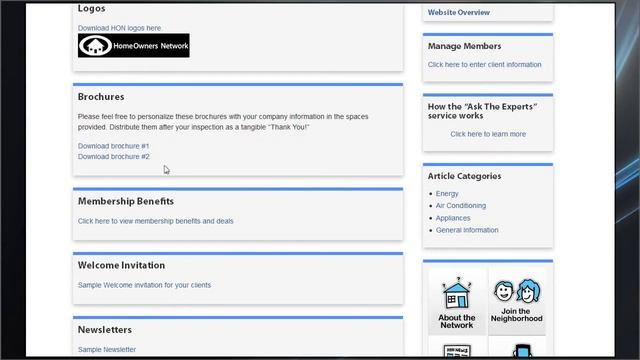
Task: Click the Manage Members heading
Action: click(464, 46)
